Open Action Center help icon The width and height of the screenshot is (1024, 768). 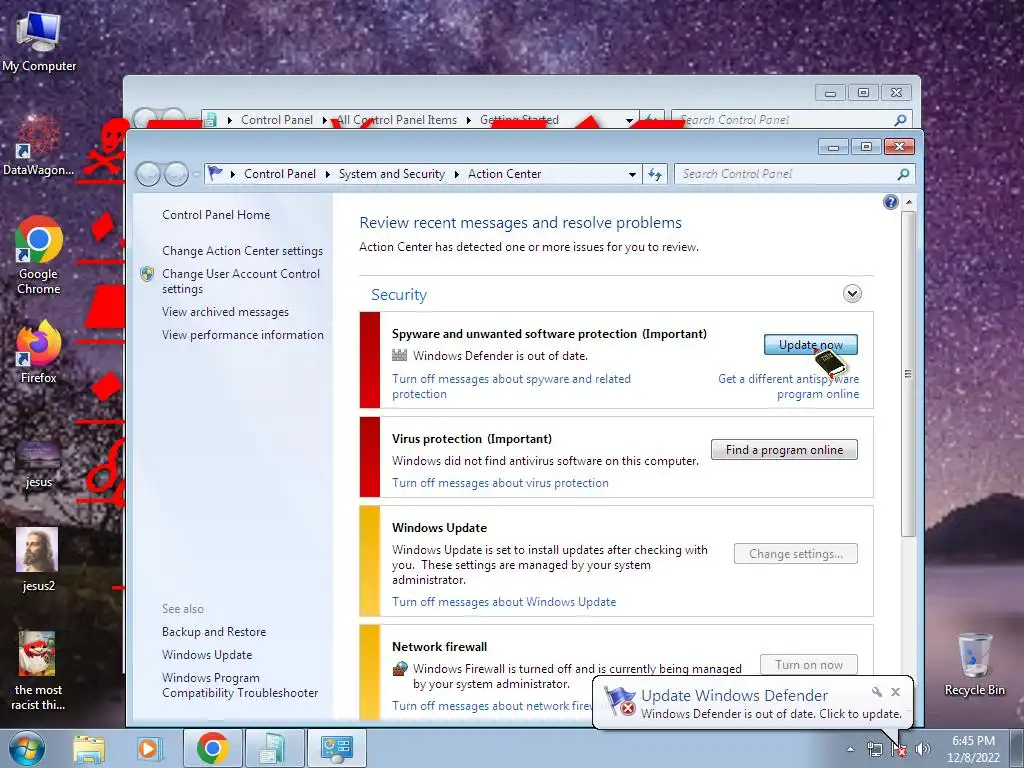click(890, 202)
